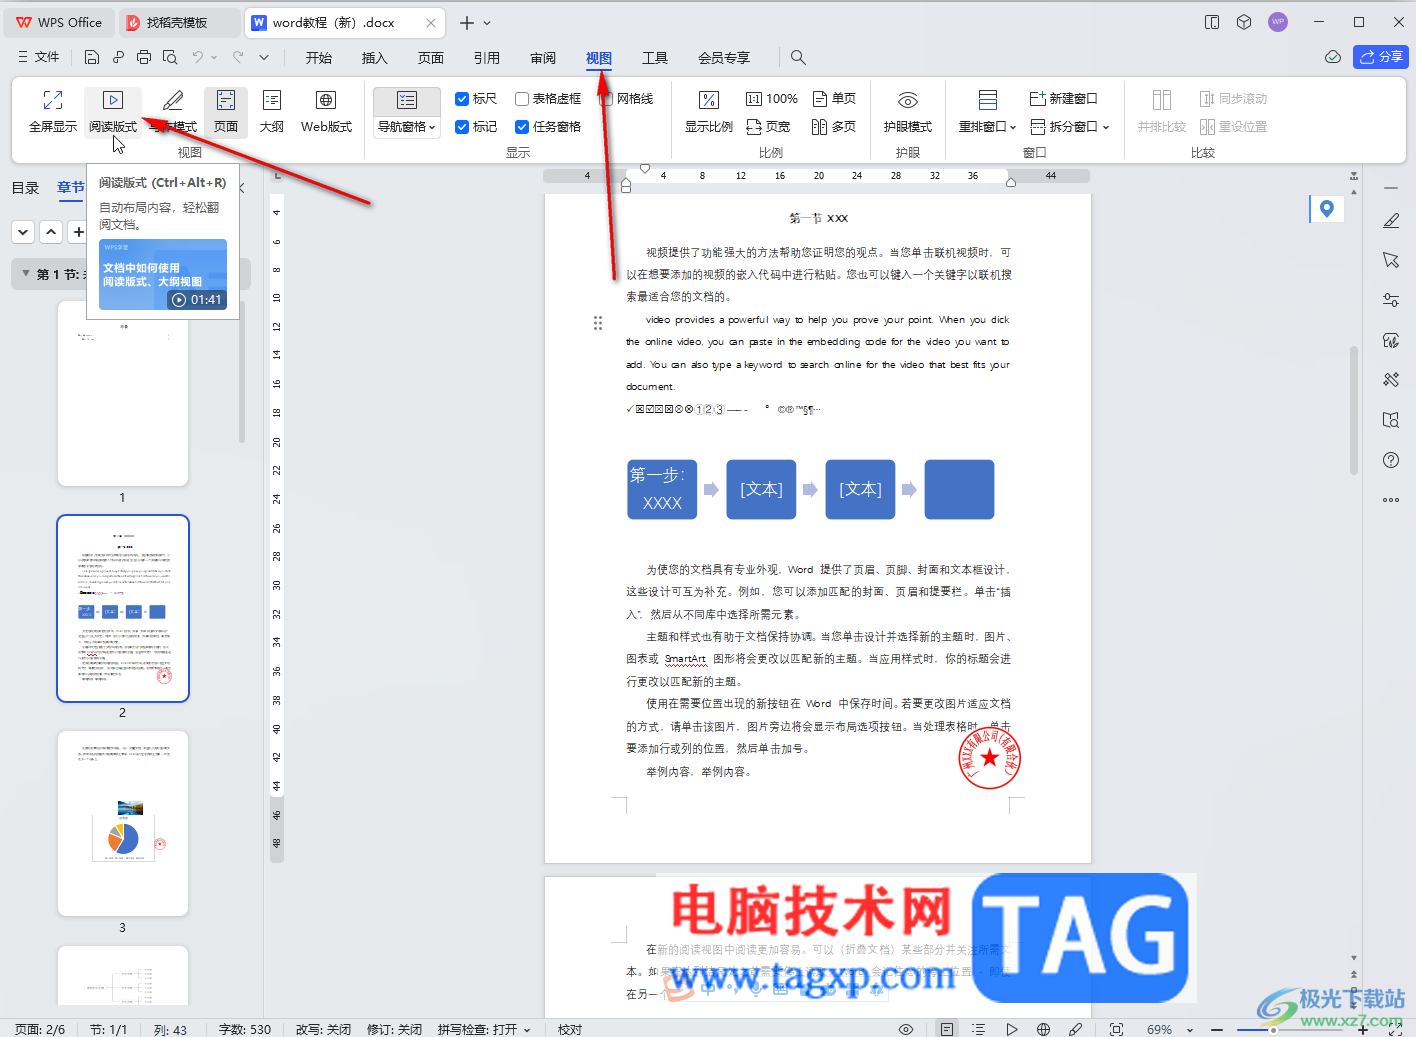Viewport: 1416px width, 1037px height.
Task: Open spell check (拼写检查) dropdown
Action: click(x=484, y=1029)
